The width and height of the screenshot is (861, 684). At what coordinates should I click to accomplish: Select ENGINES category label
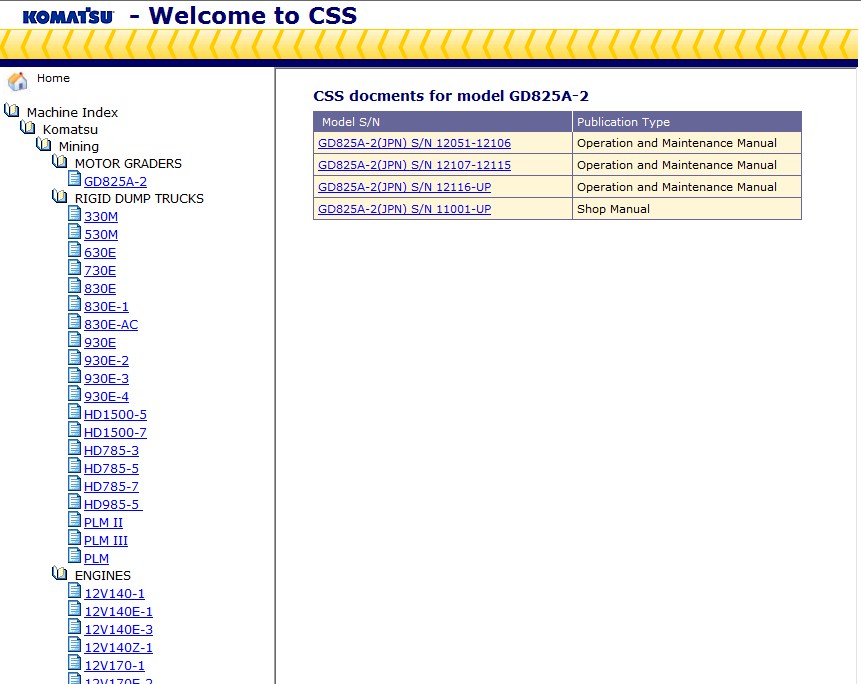pos(103,575)
